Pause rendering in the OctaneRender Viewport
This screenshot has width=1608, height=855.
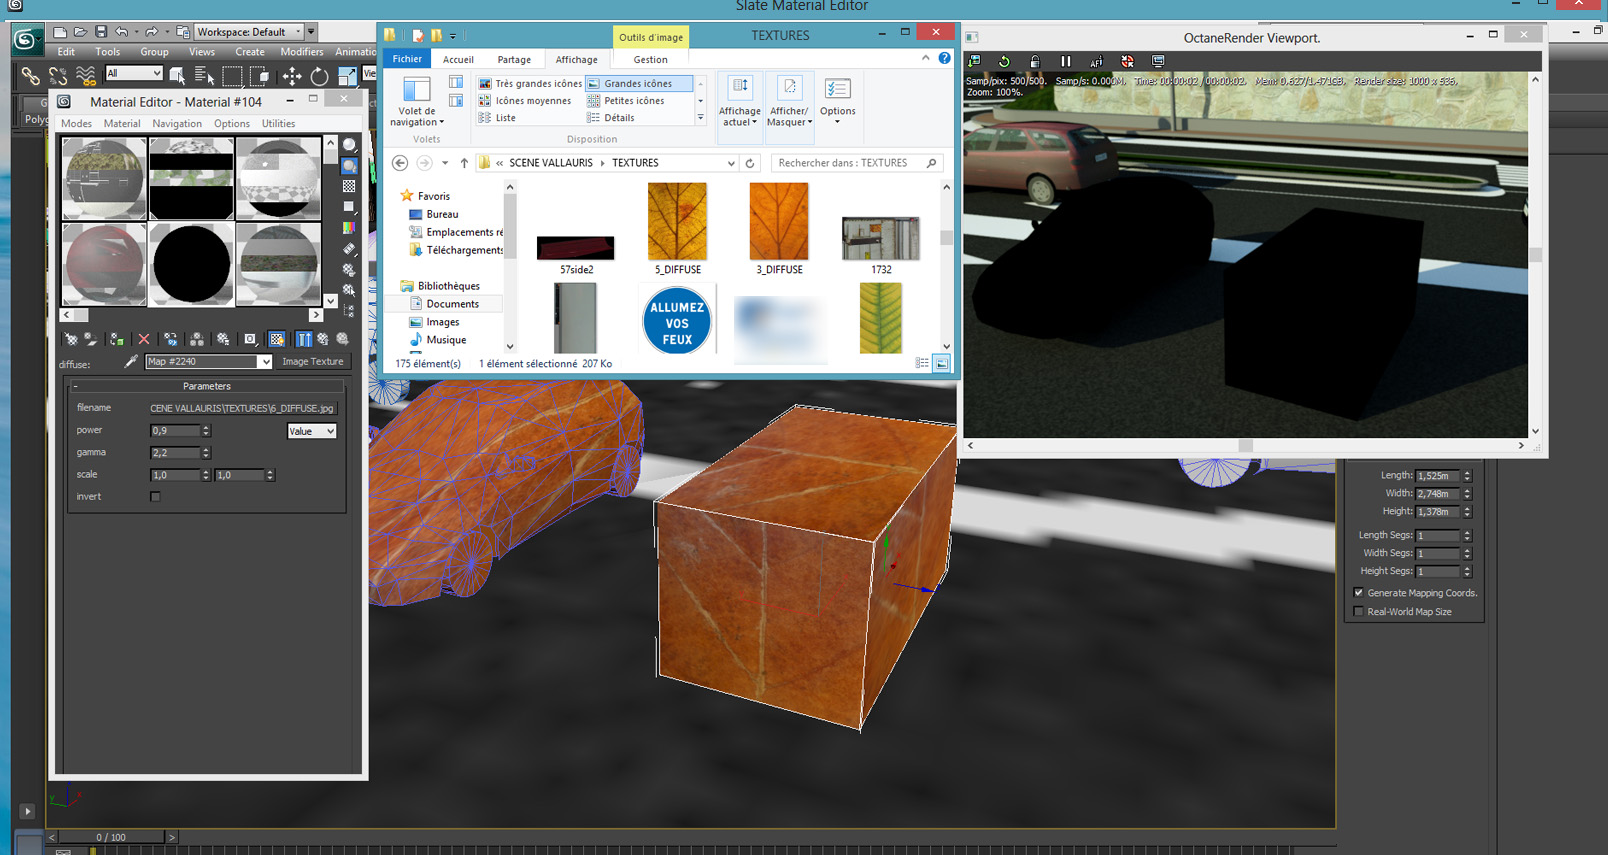pos(1066,61)
